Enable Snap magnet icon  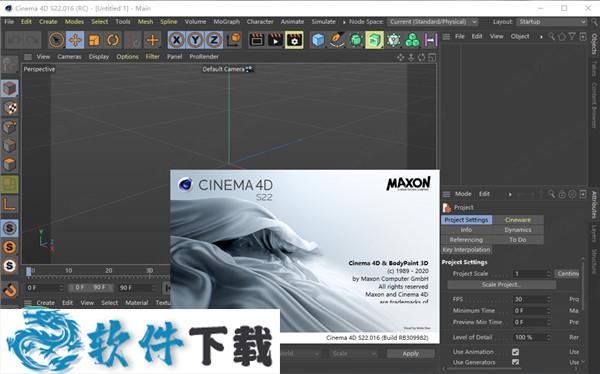[x=10, y=290]
